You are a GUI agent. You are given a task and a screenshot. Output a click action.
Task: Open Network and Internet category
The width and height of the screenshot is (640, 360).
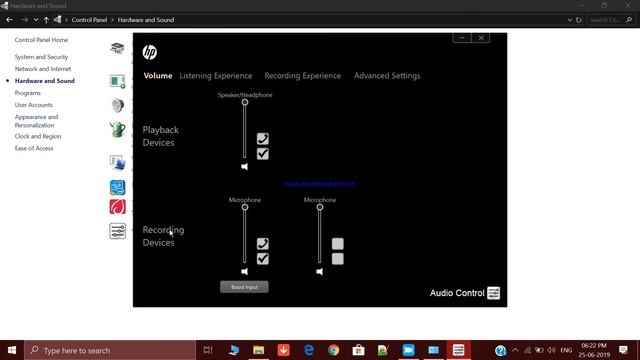(x=43, y=69)
